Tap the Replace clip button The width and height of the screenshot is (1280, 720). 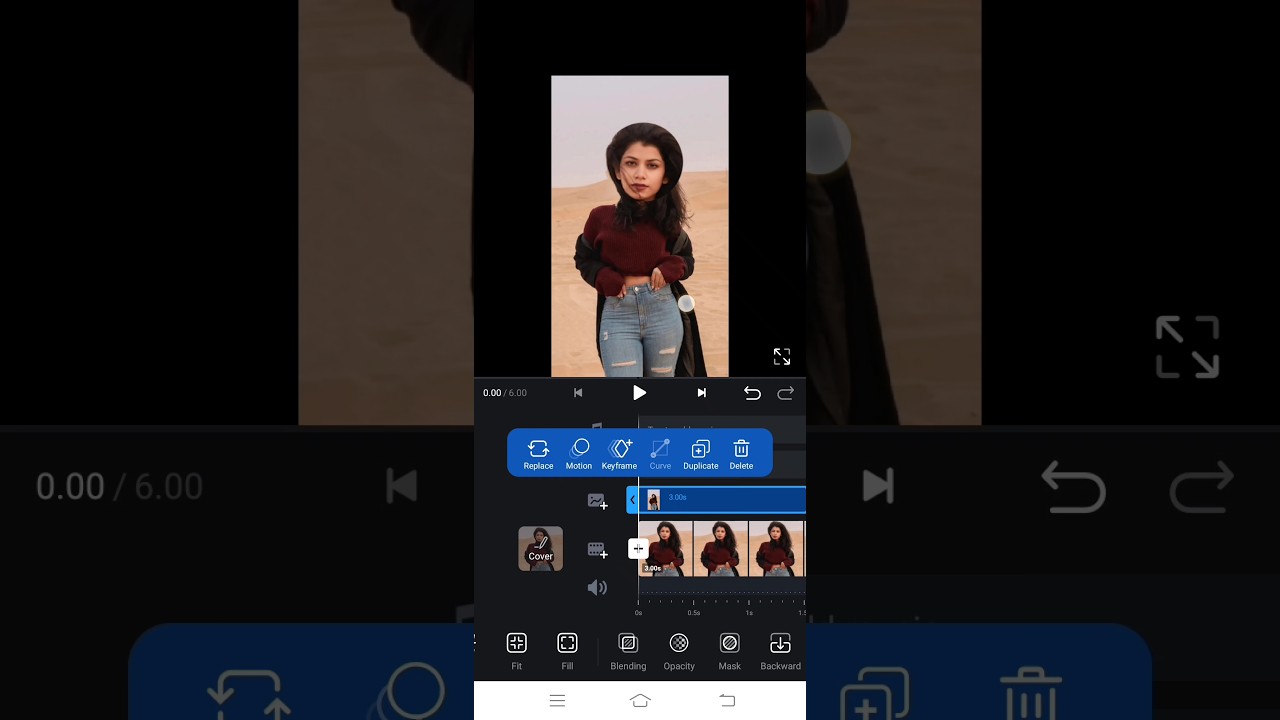pos(538,454)
